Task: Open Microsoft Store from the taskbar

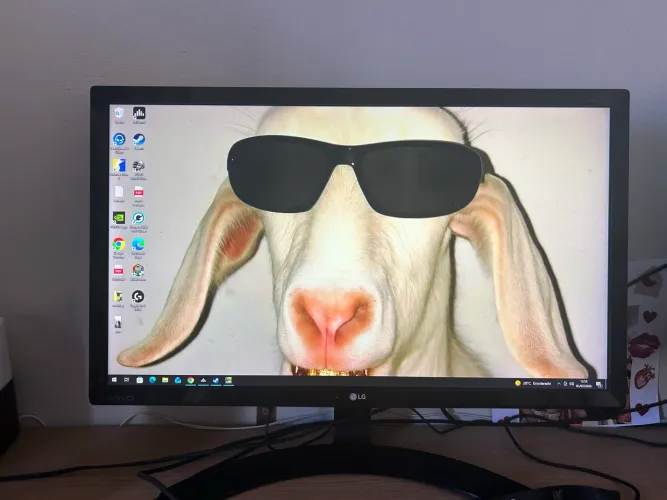Action: tap(140, 380)
